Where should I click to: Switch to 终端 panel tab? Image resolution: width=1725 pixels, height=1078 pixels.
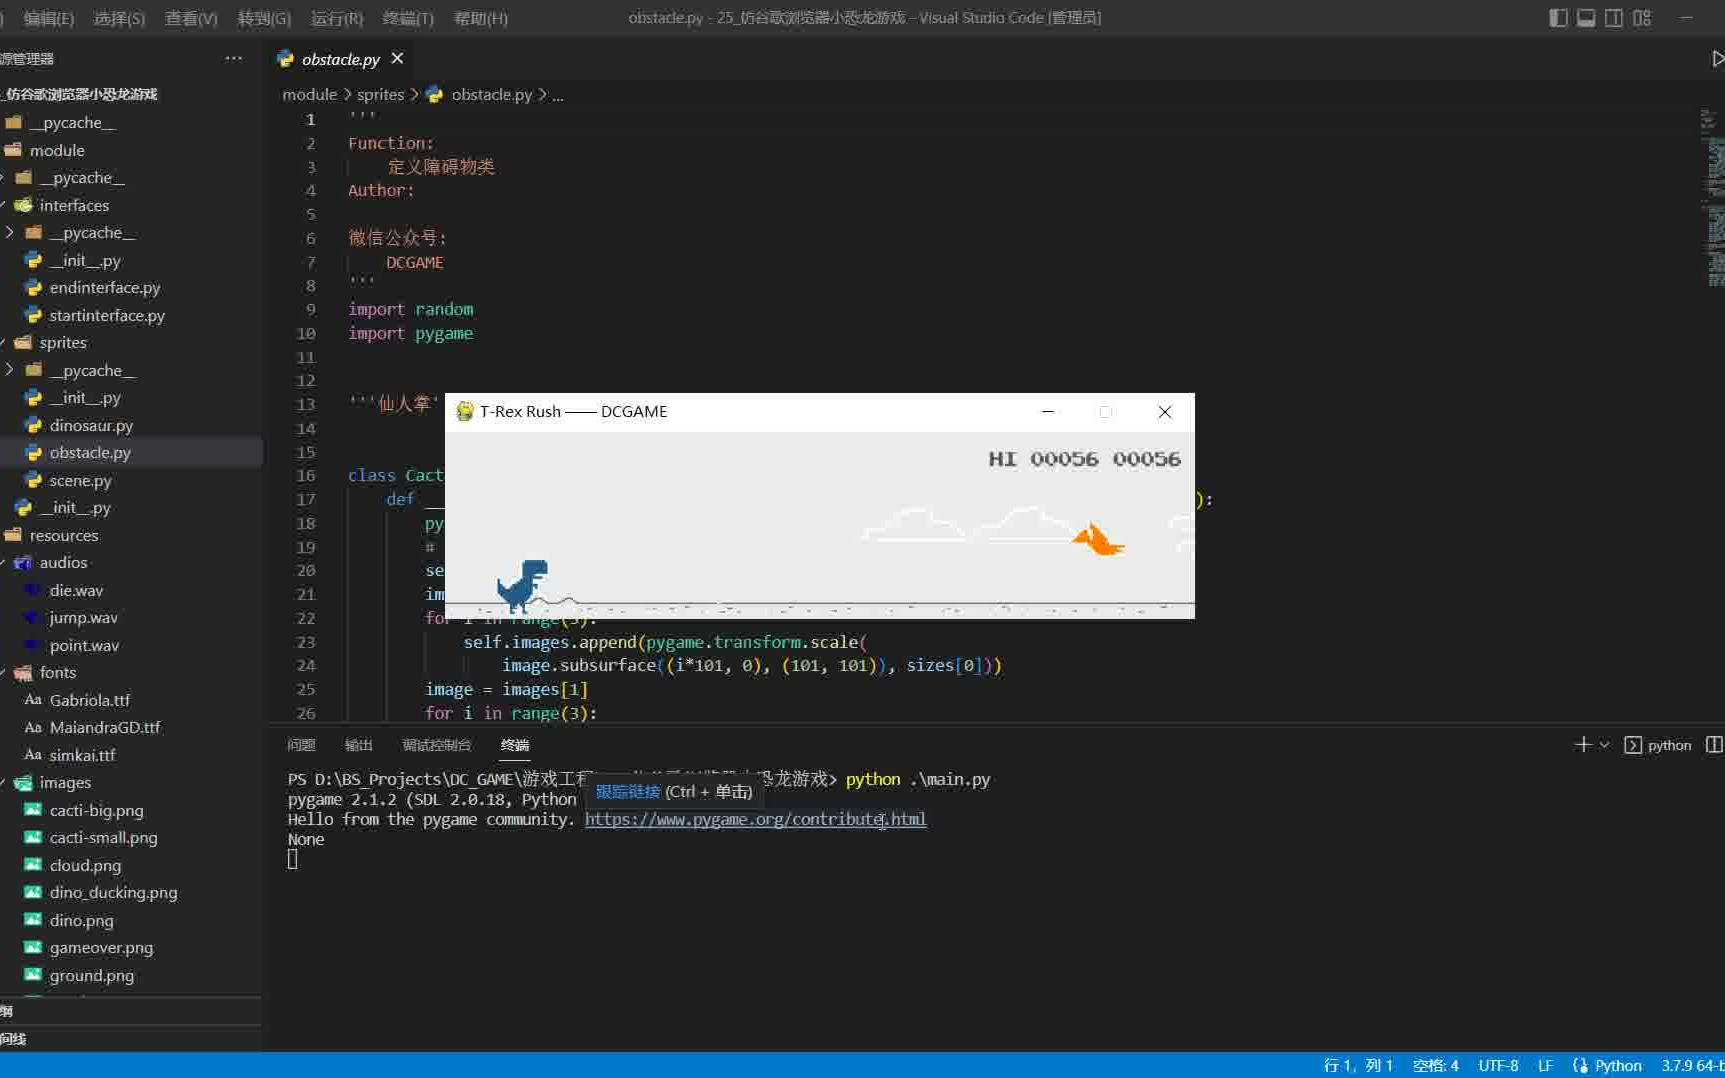click(x=515, y=745)
